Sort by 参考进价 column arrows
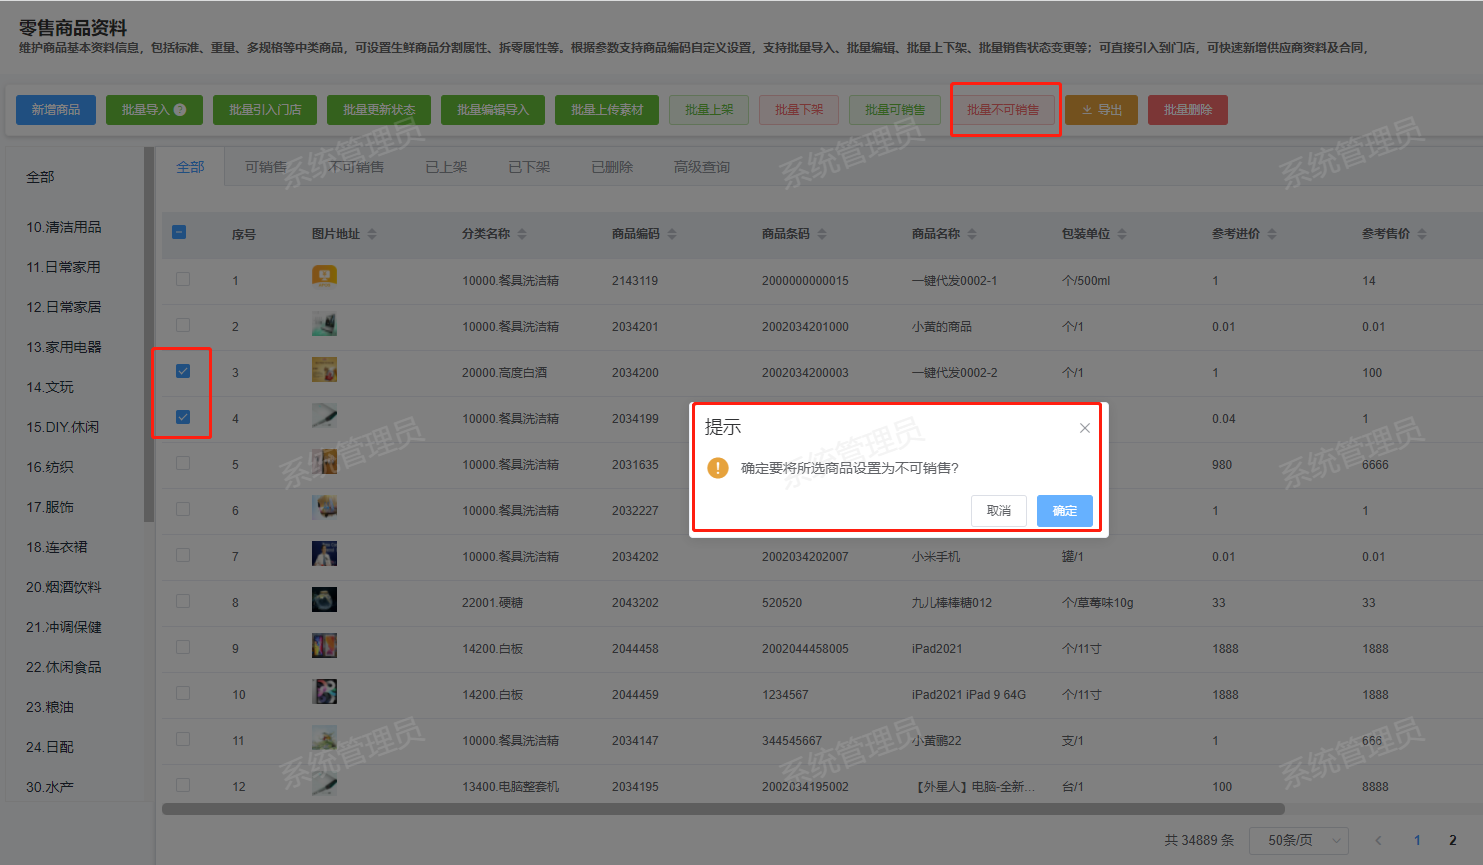 point(1272,234)
